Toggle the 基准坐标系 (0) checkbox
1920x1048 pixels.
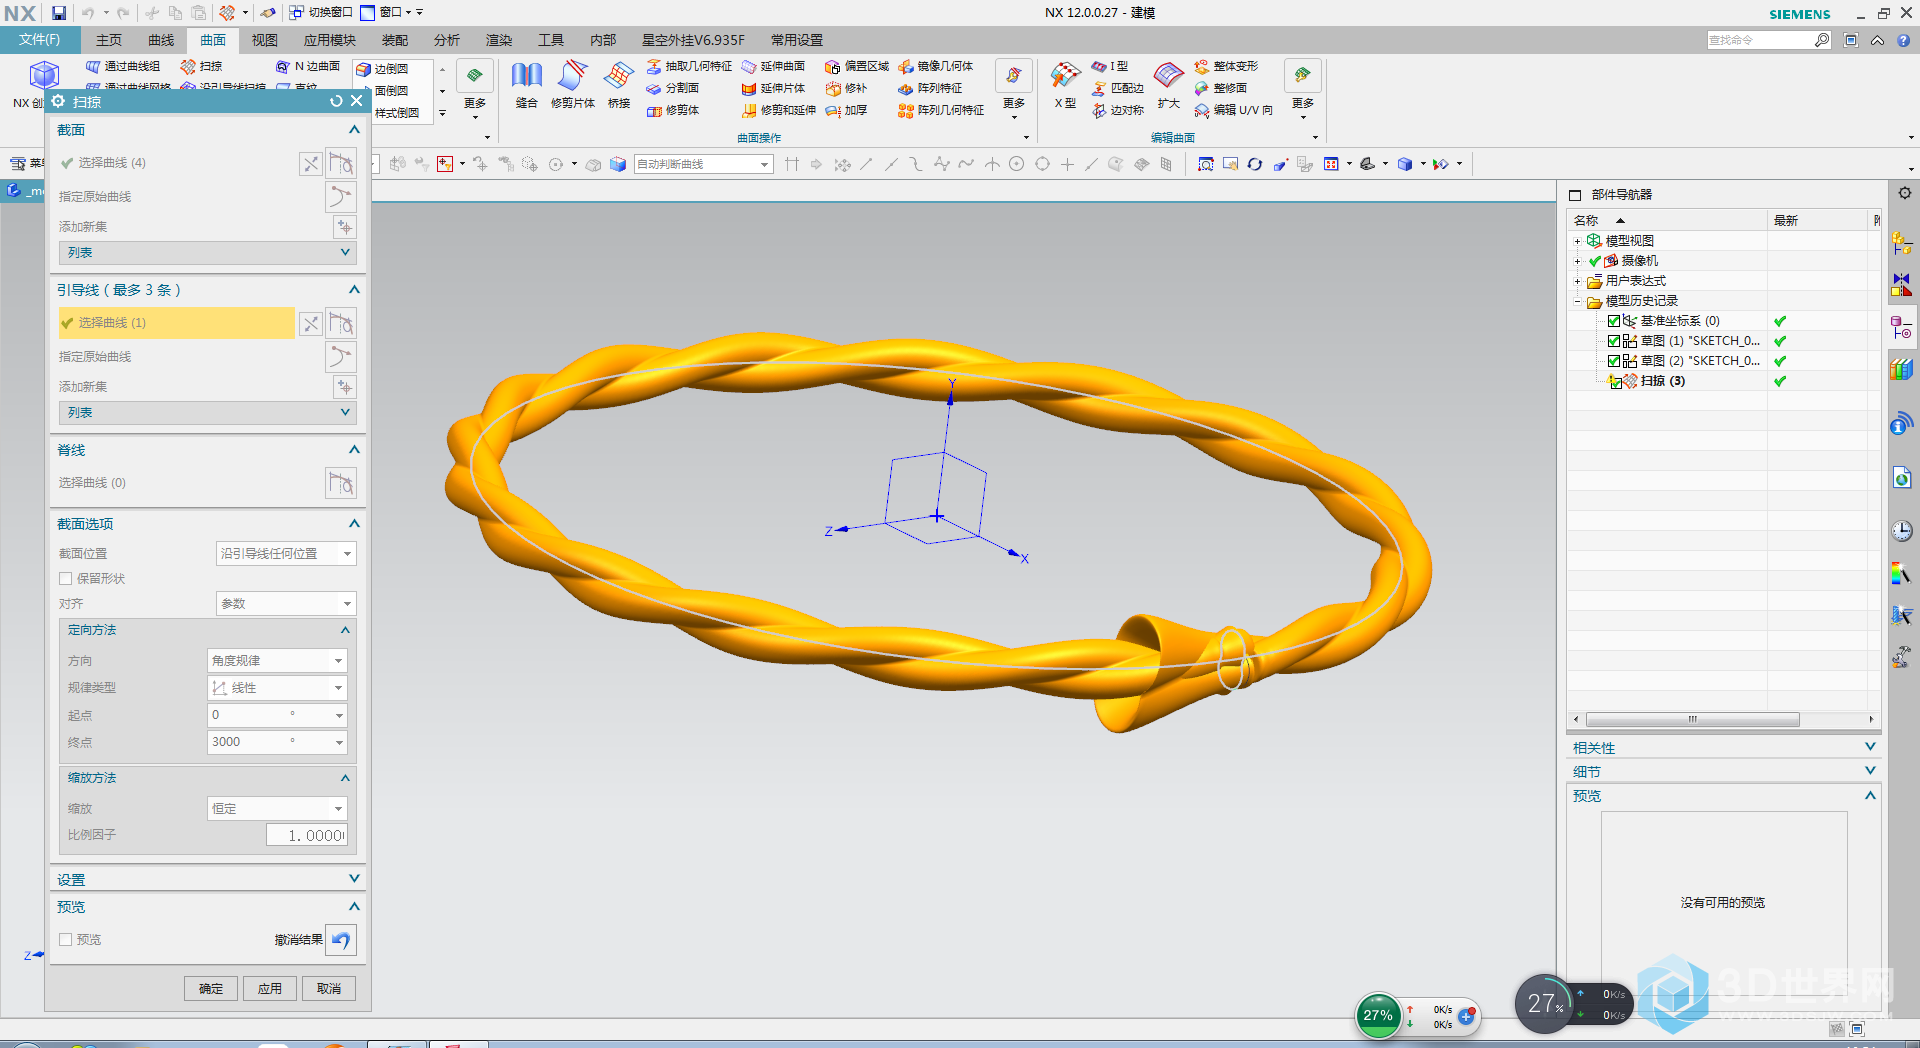[x=1614, y=321]
